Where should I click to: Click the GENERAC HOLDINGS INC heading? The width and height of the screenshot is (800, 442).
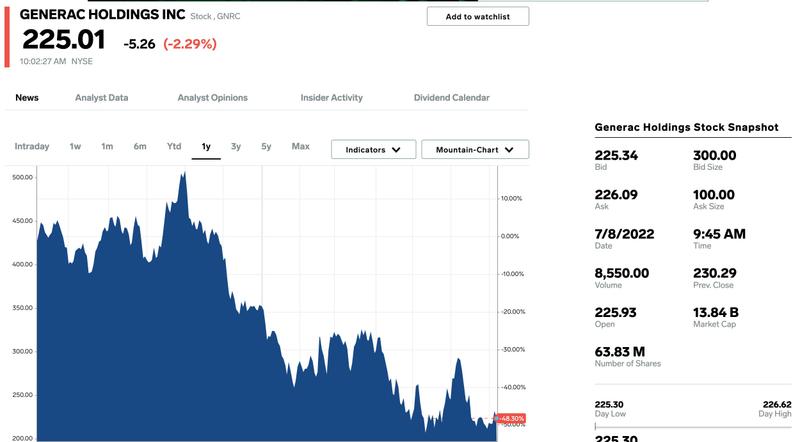pos(103,14)
